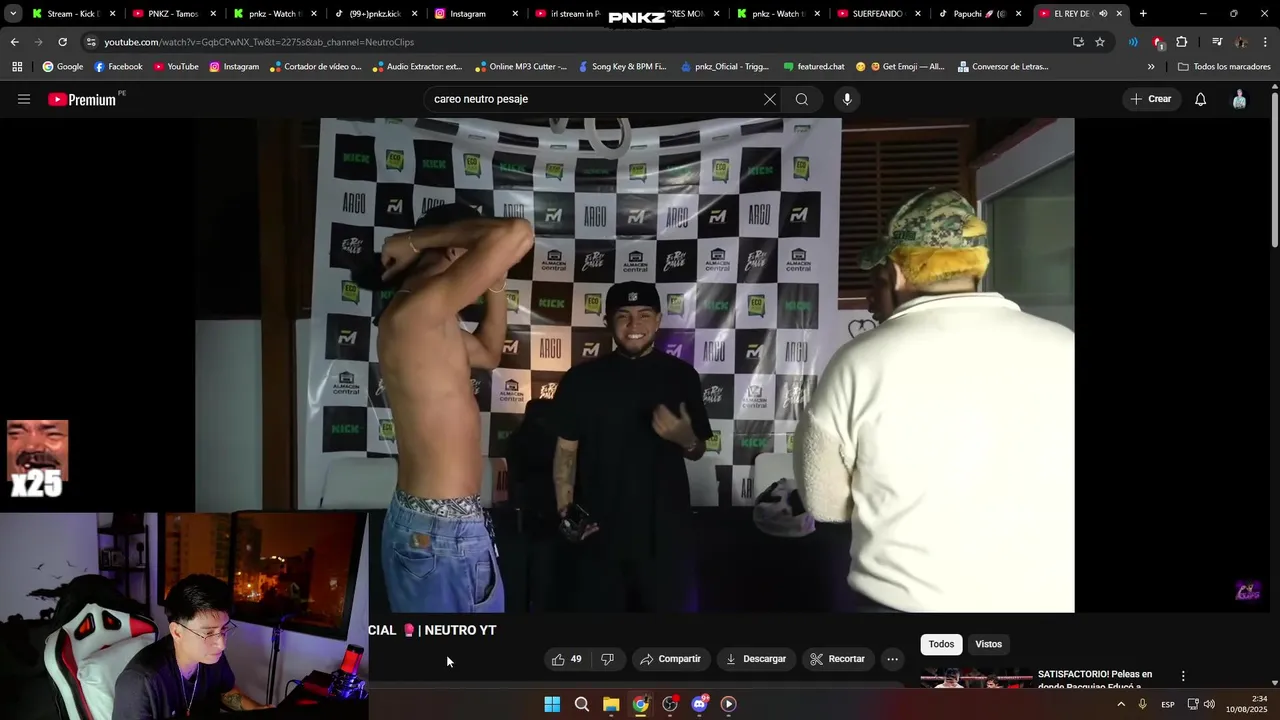Screen dimensions: 1280x720
Task: Switch to SUERFEANDO browser tab
Action: pos(877,14)
